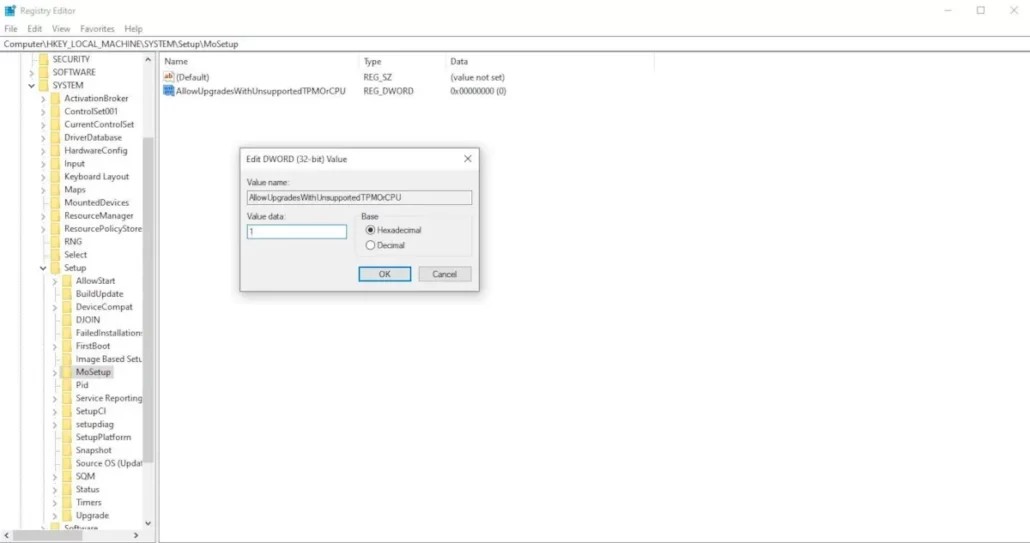Select the SetupPlatform tree item
Screen dimensions: 1030x543
click(103, 437)
